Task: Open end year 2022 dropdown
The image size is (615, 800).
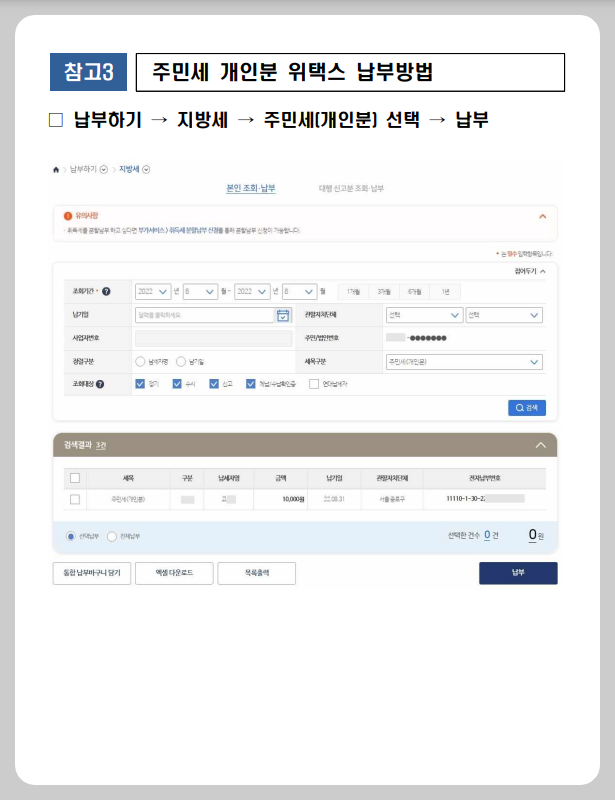Action: (x=252, y=291)
